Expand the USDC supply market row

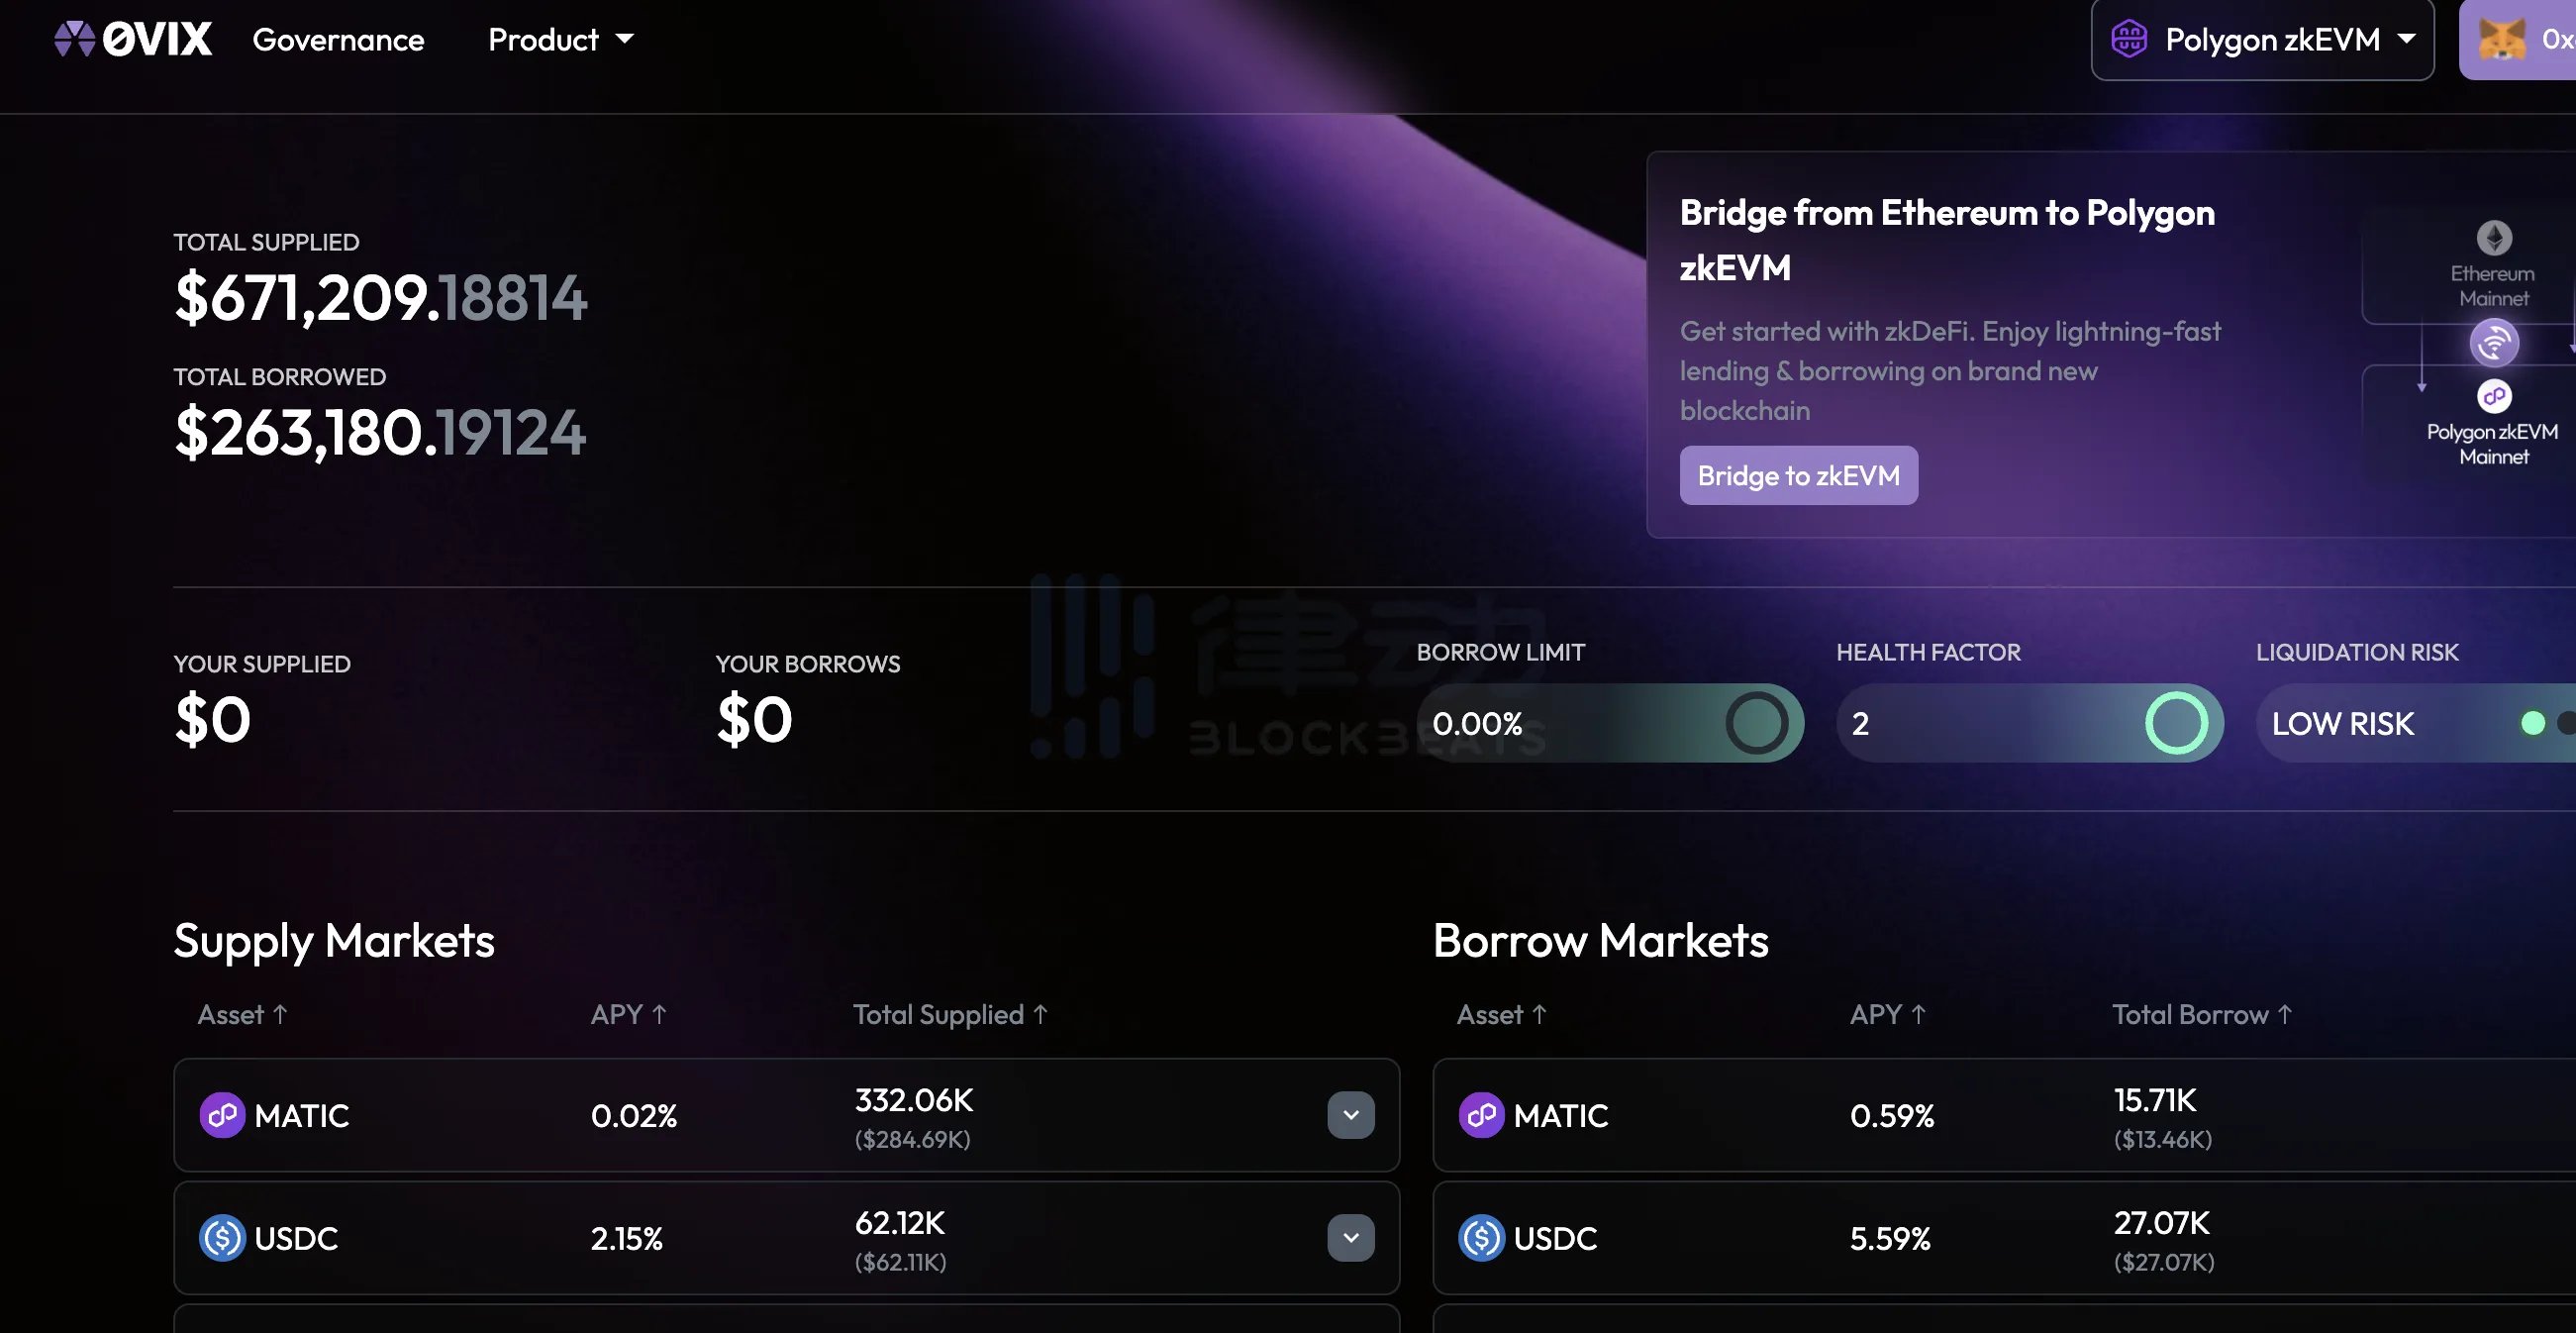(1349, 1238)
